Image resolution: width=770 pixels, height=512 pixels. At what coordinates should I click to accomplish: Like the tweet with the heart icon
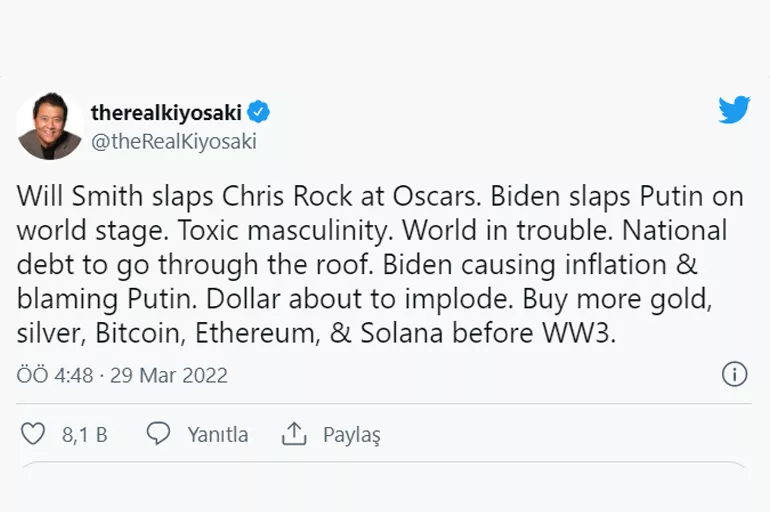point(33,434)
